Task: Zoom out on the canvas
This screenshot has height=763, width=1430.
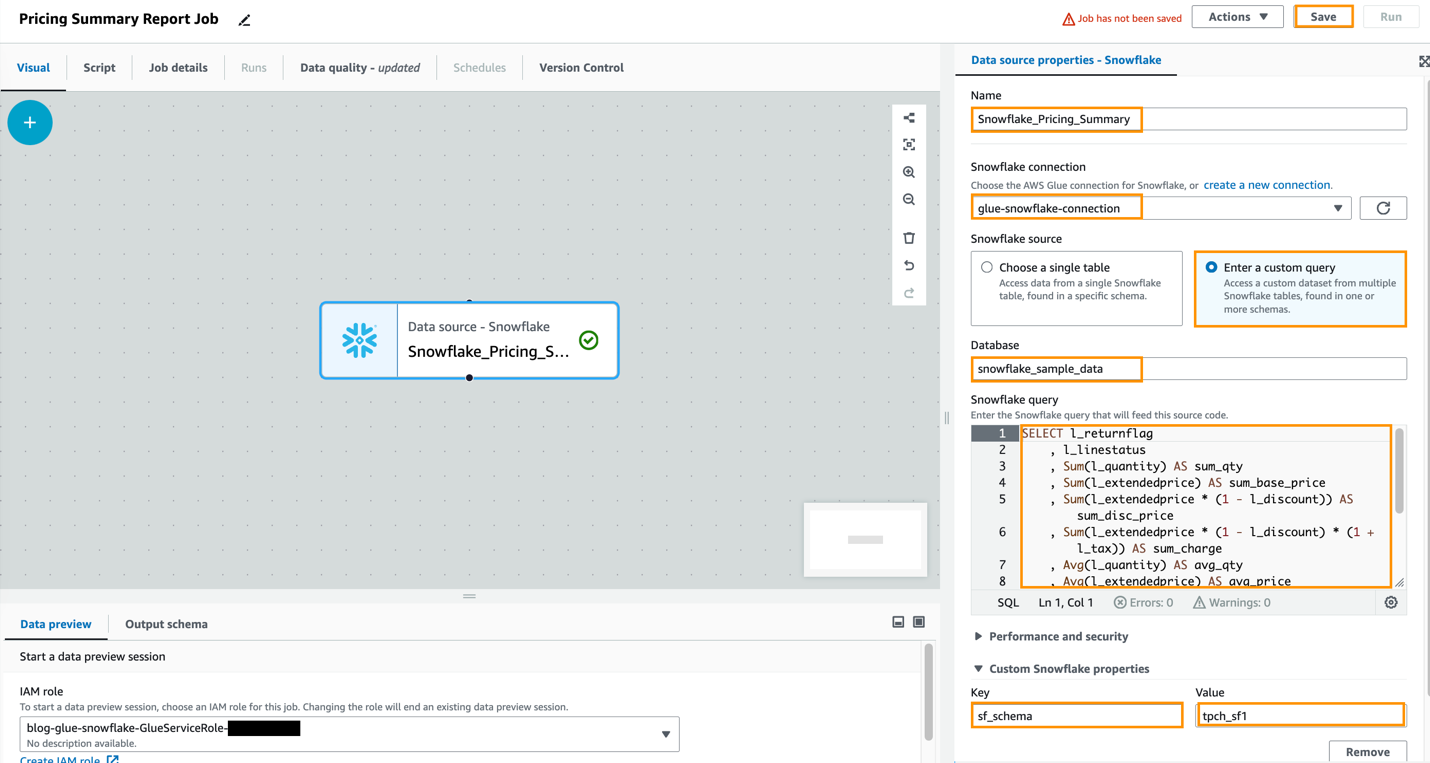Action: tap(909, 200)
